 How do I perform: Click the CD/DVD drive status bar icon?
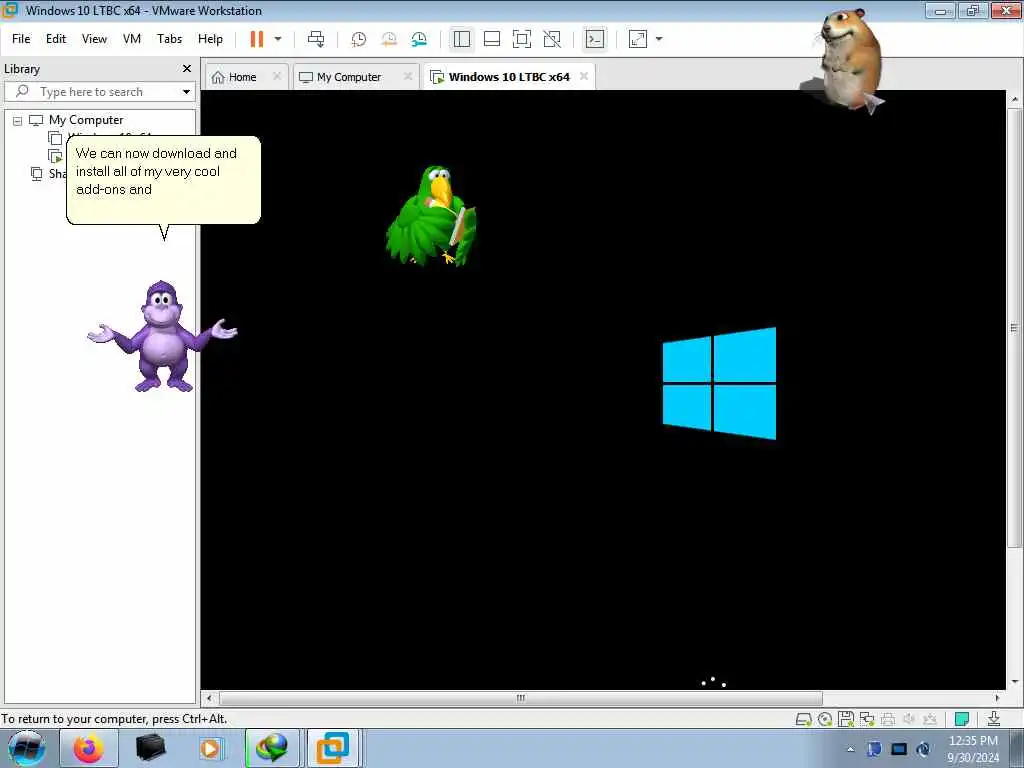pyautogui.click(x=825, y=719)
